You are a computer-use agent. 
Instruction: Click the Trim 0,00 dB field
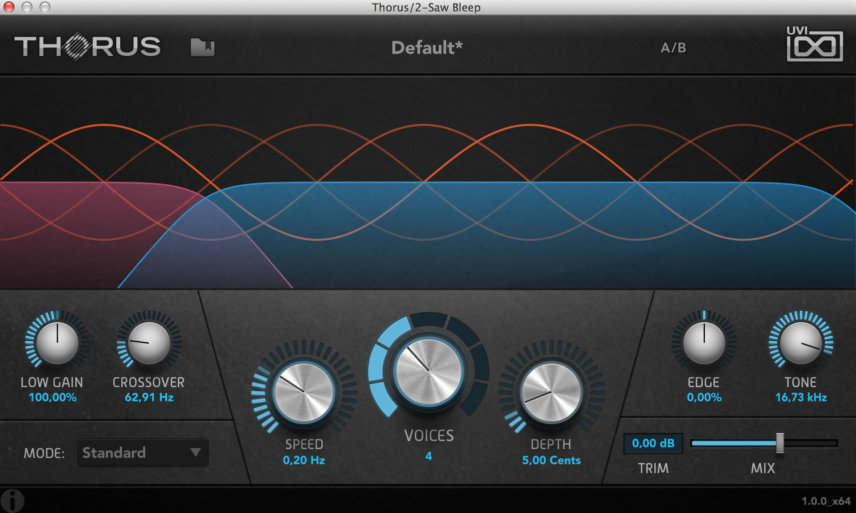click(x=653, y=443)
